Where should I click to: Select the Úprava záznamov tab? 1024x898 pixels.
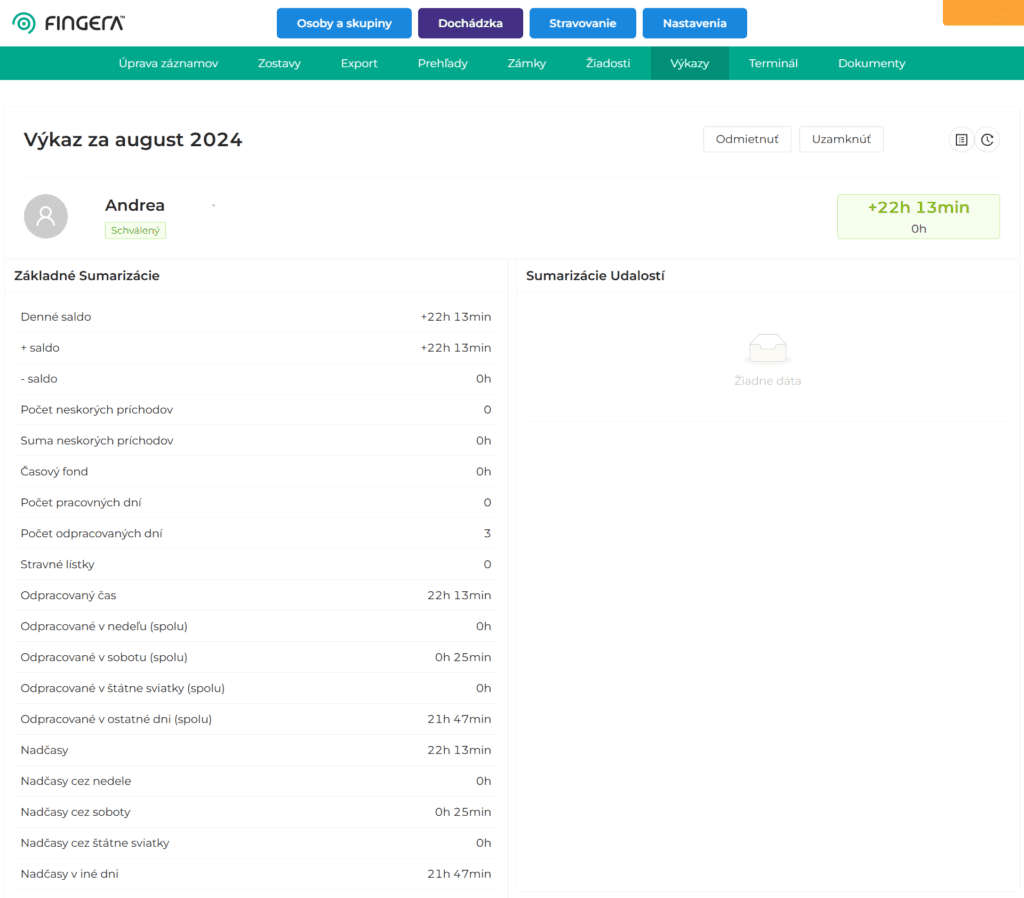(168, 63)
